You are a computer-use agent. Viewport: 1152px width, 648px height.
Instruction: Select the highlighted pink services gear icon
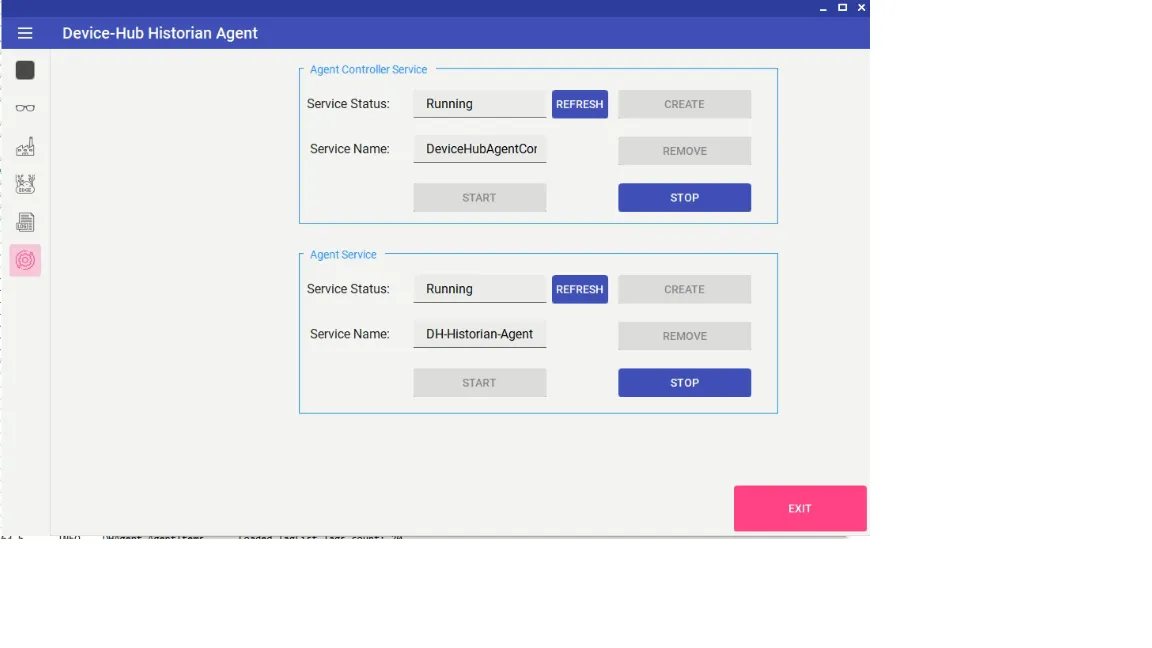(25, 260)
